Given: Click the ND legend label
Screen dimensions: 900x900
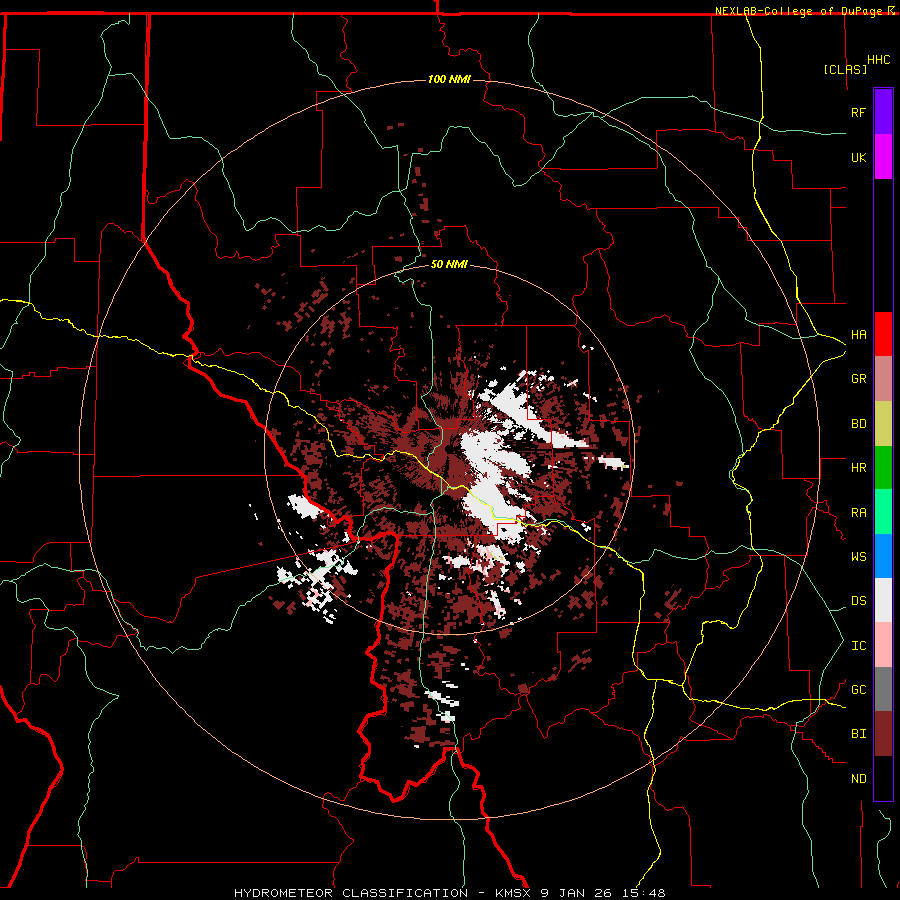Looking at the screenshot, I should pos(858,779).
